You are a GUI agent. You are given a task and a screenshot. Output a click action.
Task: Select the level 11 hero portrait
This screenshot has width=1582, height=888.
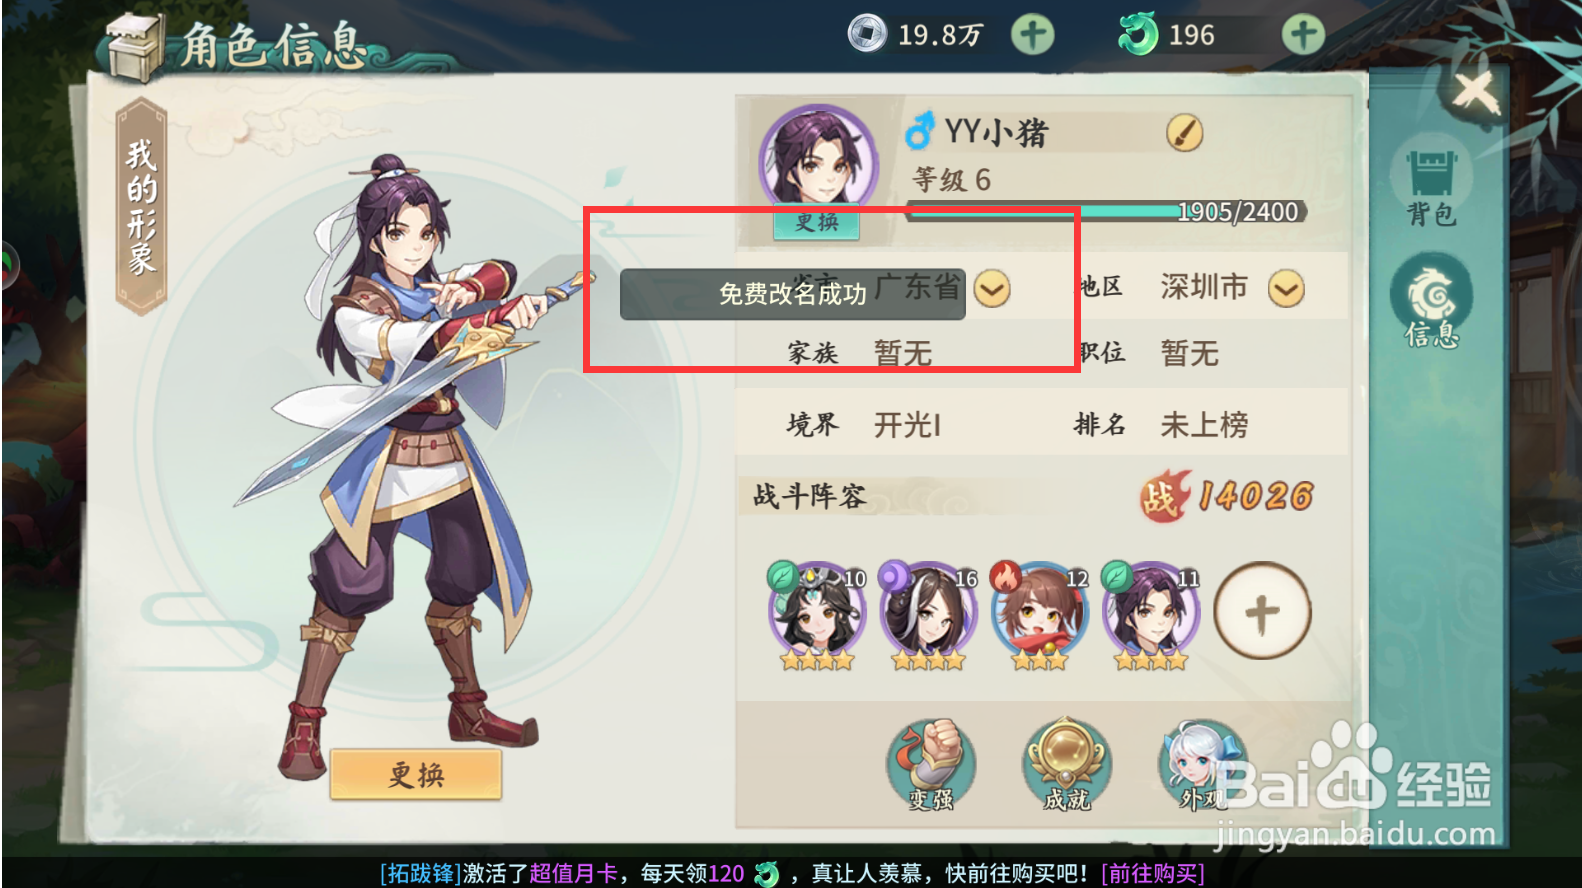point(1150,614)
